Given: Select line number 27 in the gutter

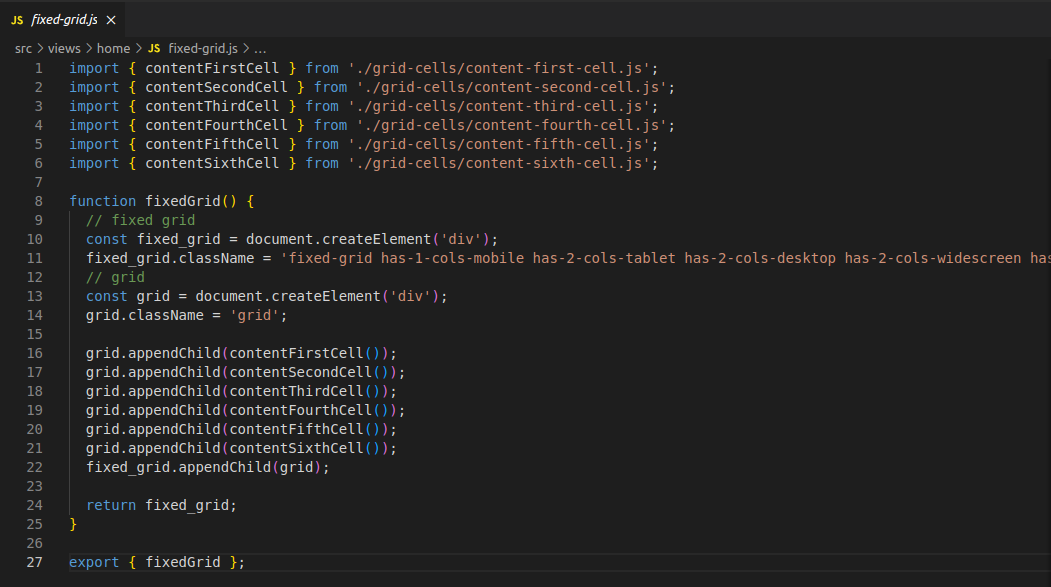Looking at the screenshot, I should tap(35, 562).
